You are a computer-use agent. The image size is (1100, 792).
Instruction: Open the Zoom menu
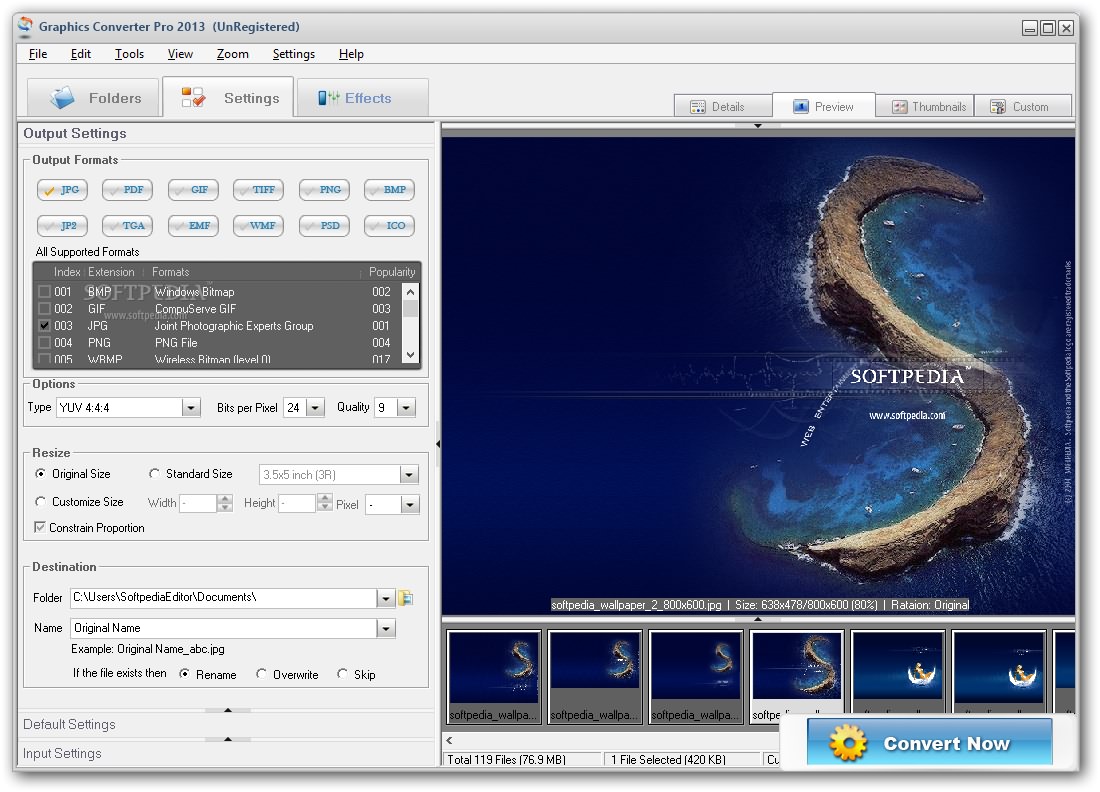tap(233, 54)
